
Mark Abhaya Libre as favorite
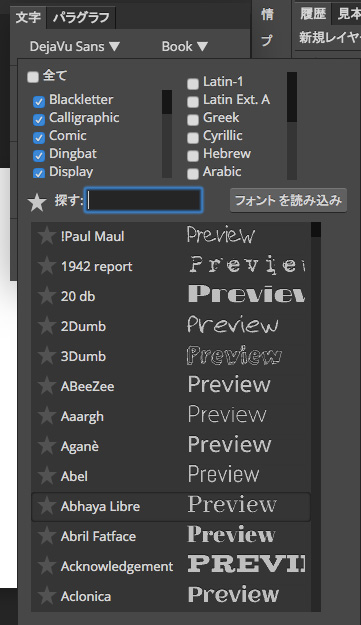click(46, 506)
